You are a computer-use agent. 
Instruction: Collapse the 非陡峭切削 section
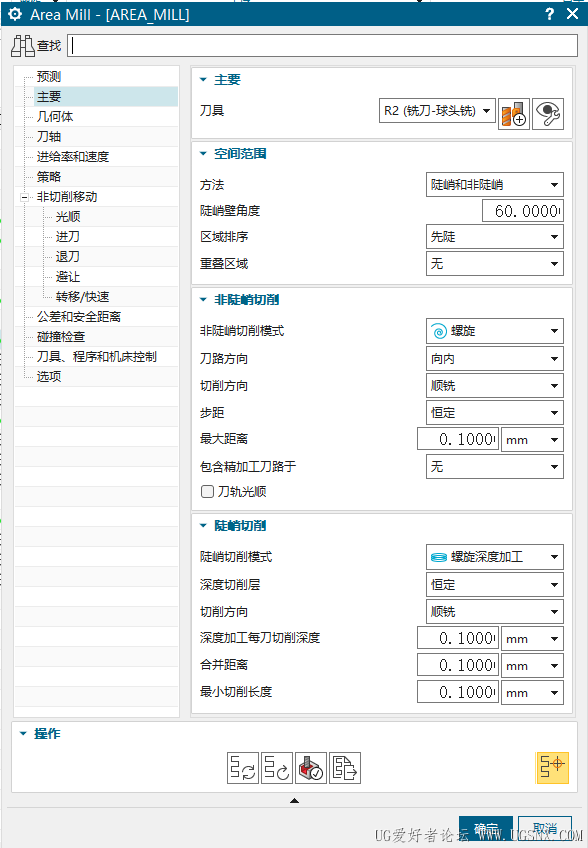203,300
